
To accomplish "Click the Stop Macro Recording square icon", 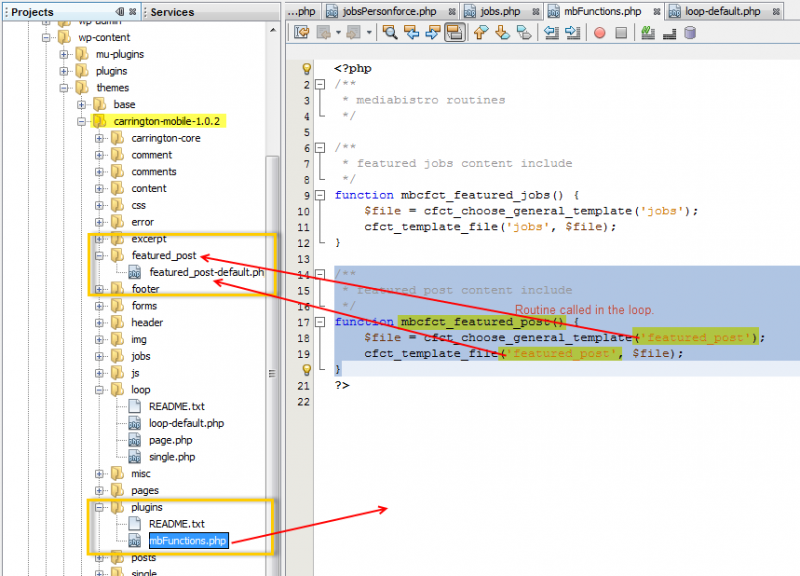I will pyautogui.click(x=621, y=33).
